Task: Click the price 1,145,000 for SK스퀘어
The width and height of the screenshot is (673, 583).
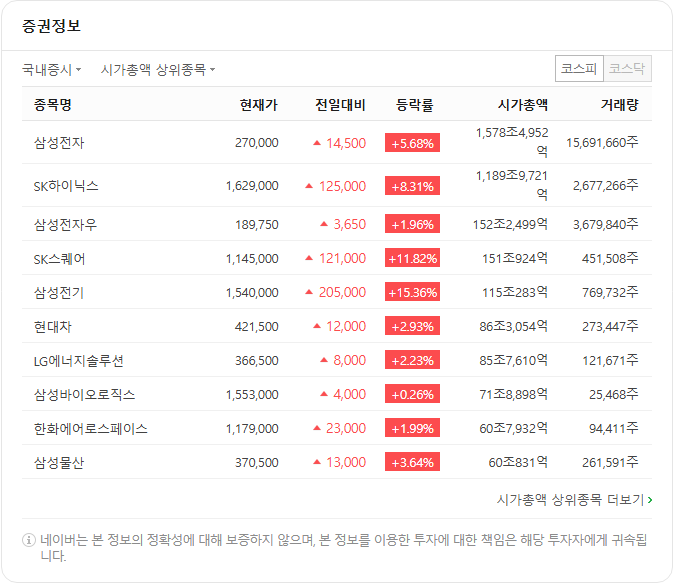Action: coord(252,258)
